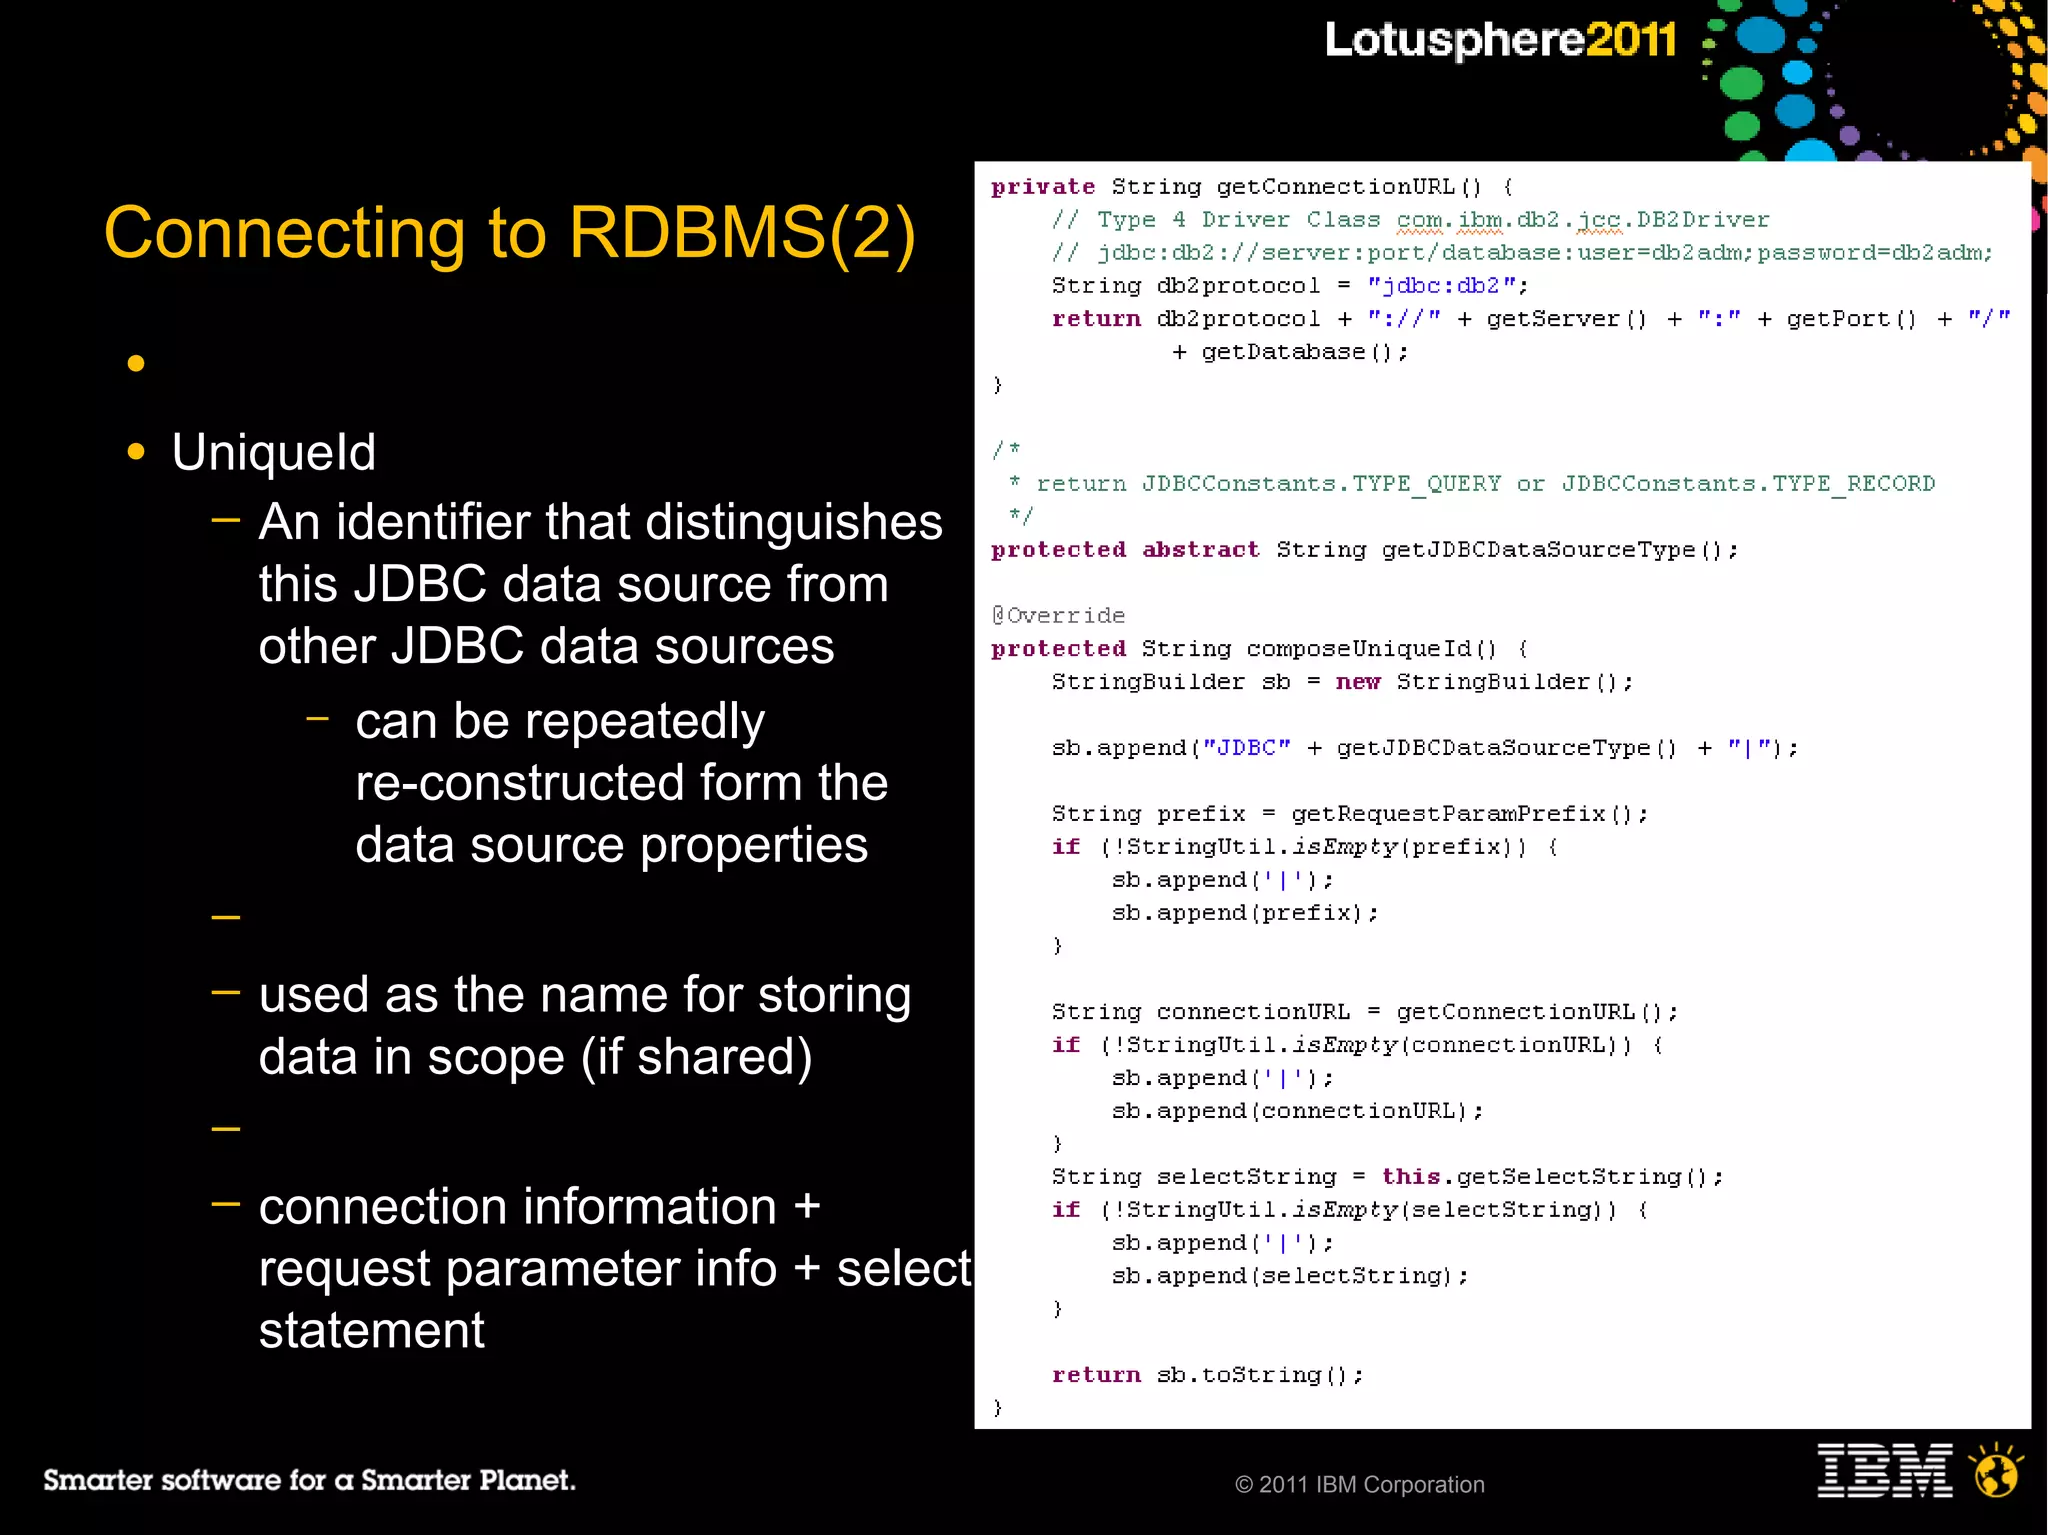The height and width of the screenshot is (1535, 2048).
Task: Click the Lotusphere2011 logo text
Action: [x=1500, y=41]
